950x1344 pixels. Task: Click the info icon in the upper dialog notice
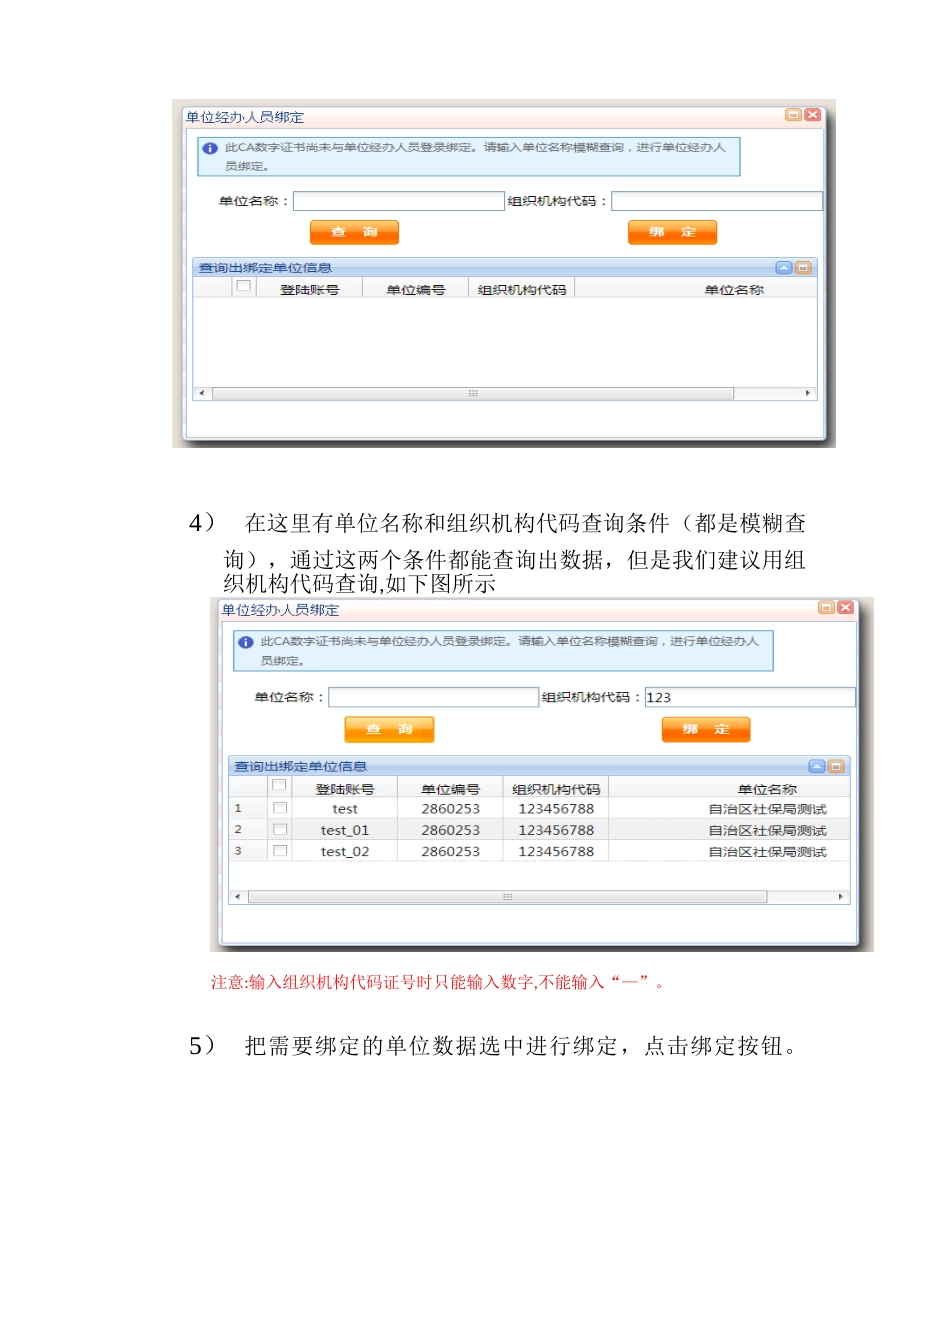coord(210,148)
